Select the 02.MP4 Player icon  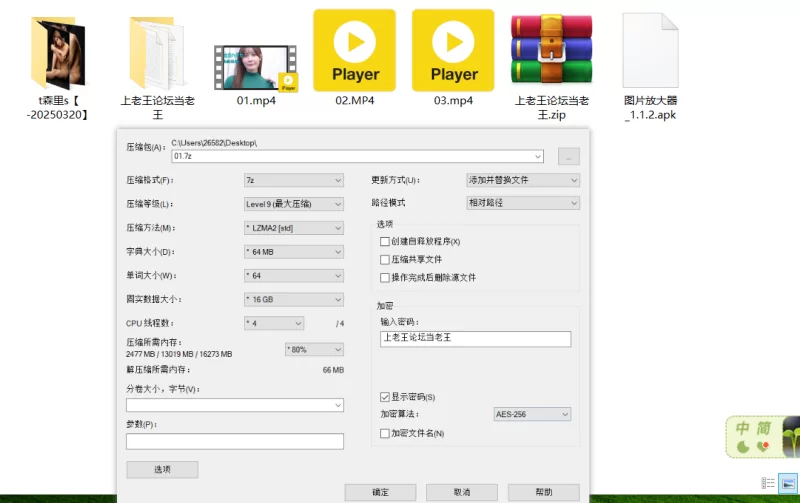click(355, 50)
